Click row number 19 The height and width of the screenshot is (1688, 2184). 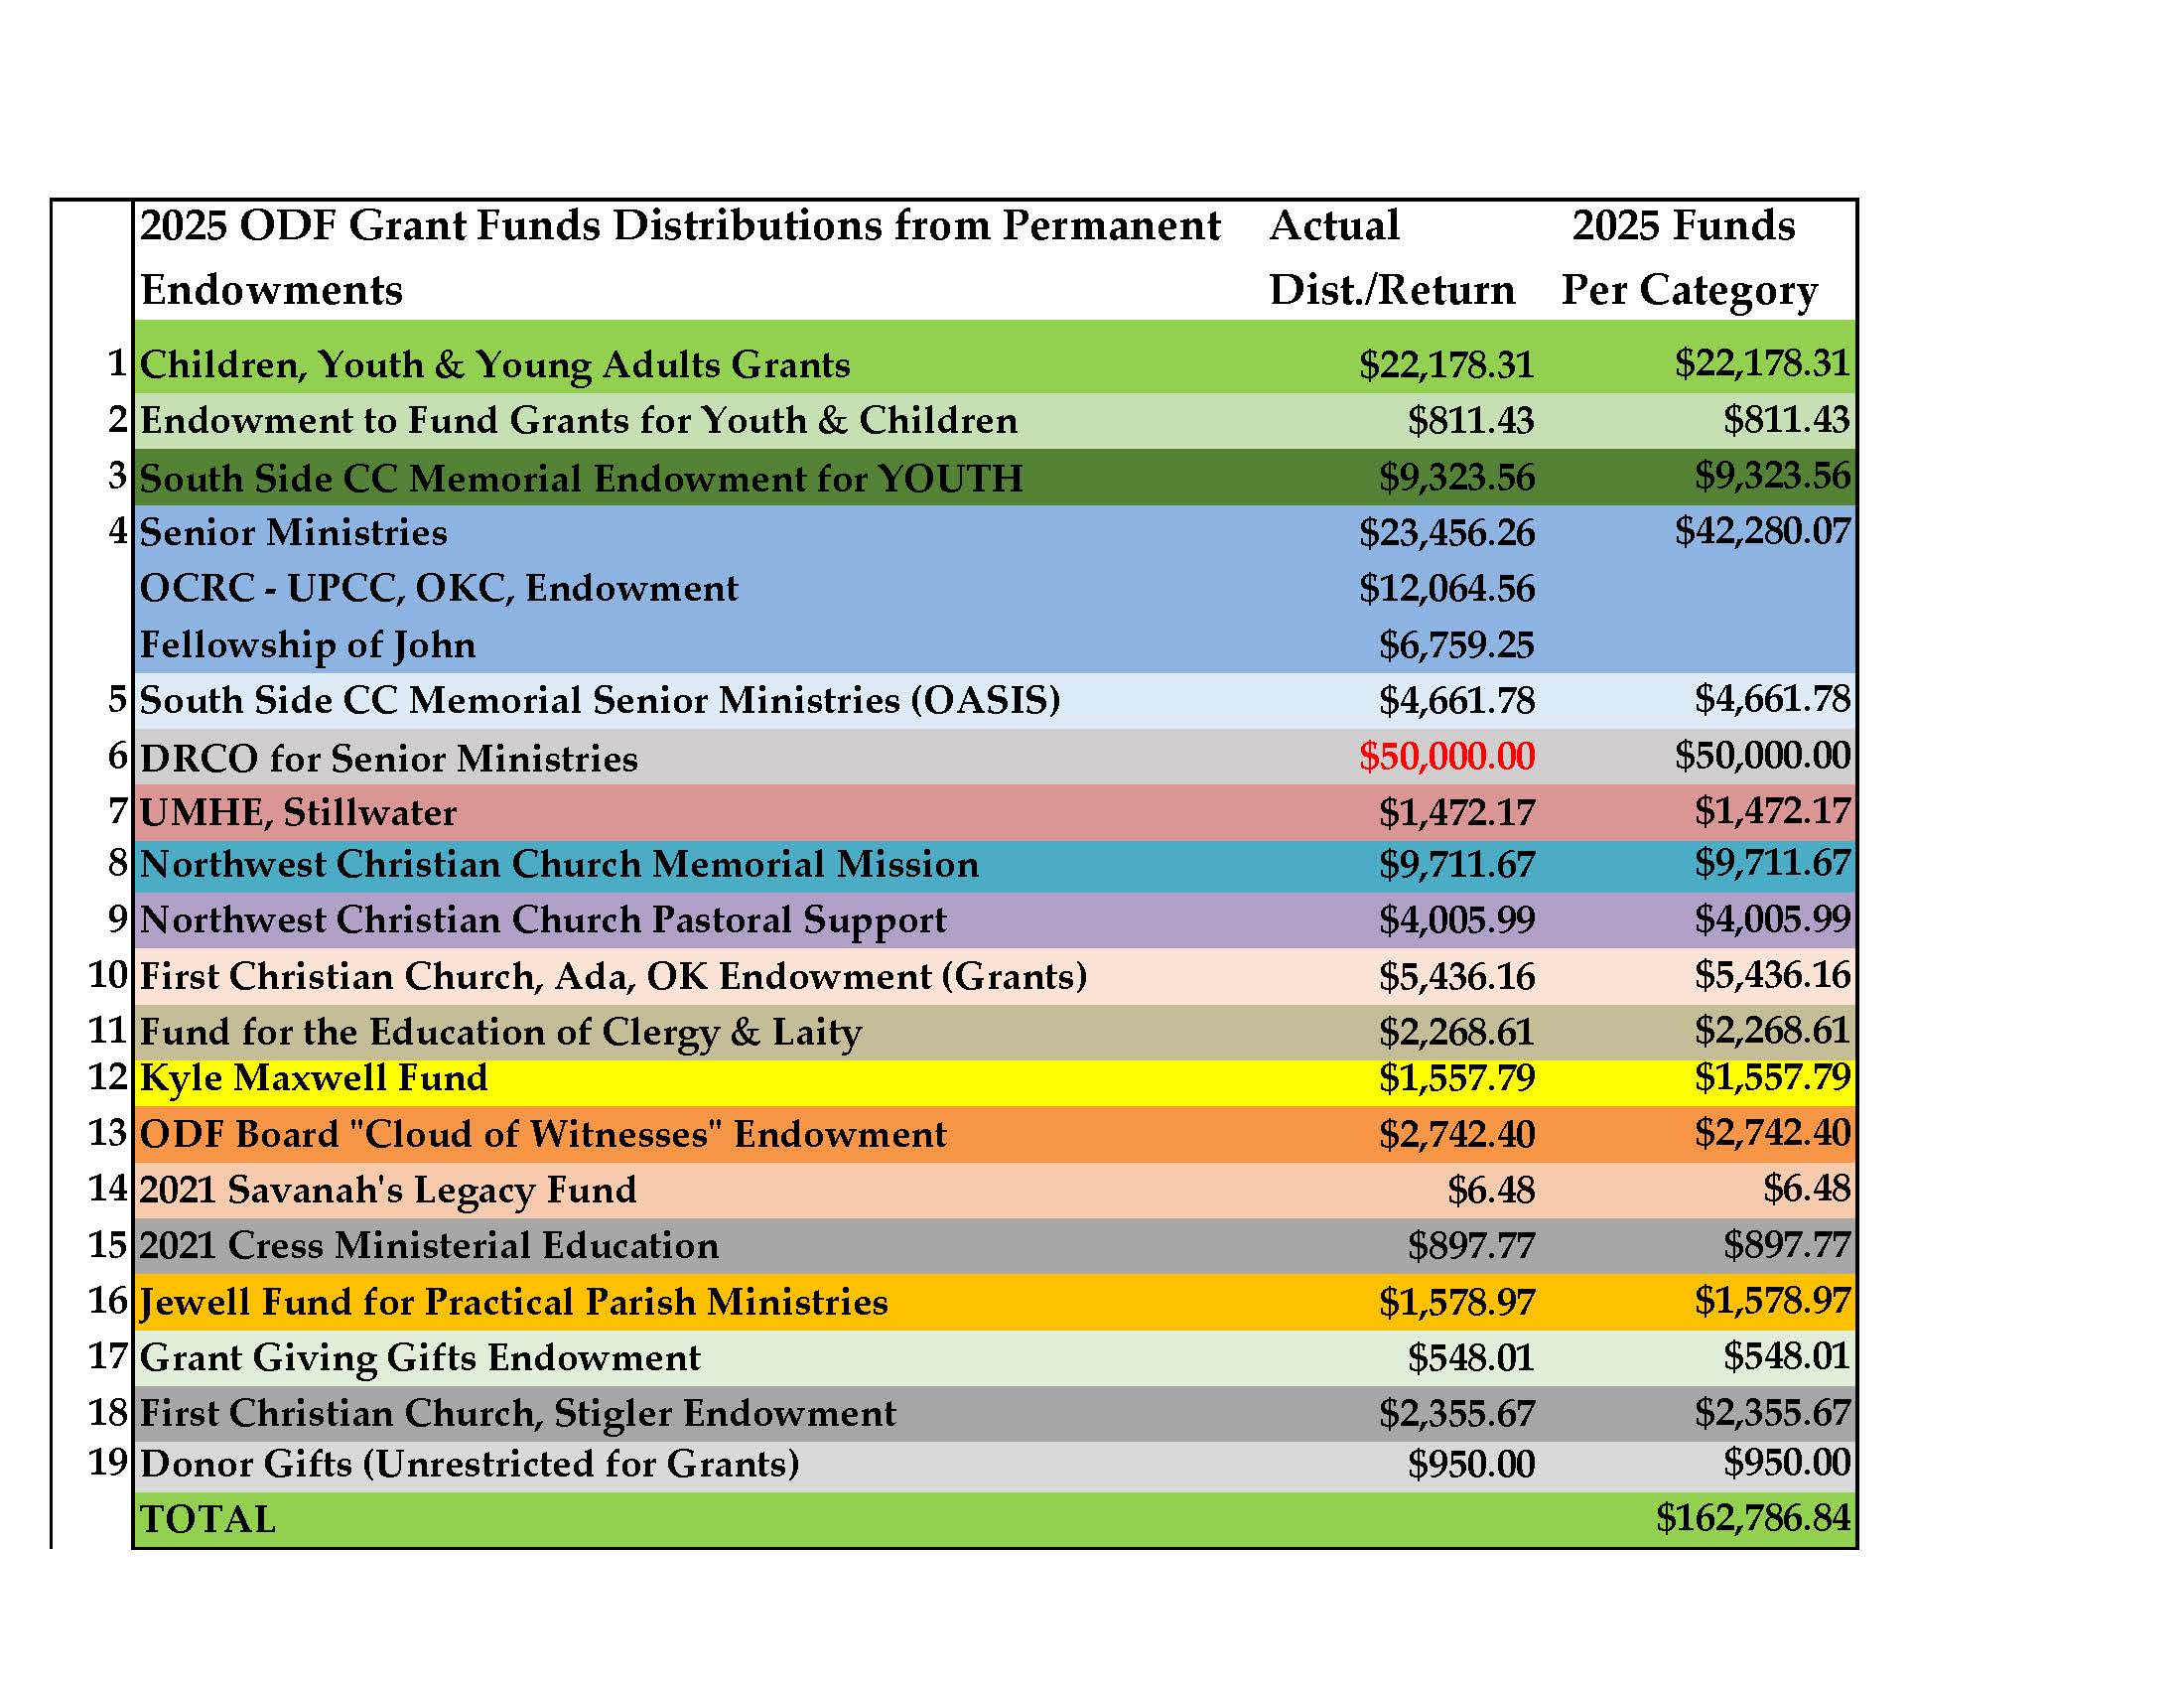coord(109,1462)
